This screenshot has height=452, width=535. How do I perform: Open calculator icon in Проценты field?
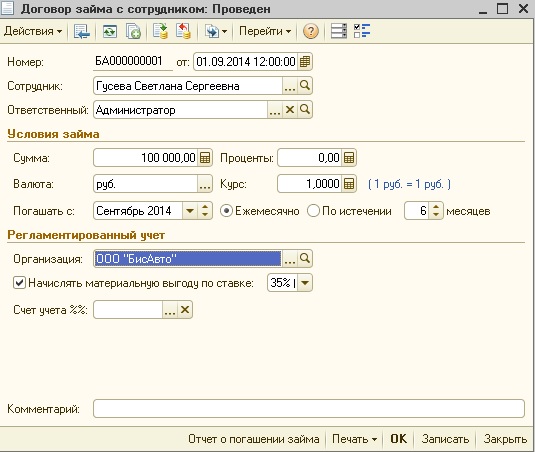click(x=349, y=158)
